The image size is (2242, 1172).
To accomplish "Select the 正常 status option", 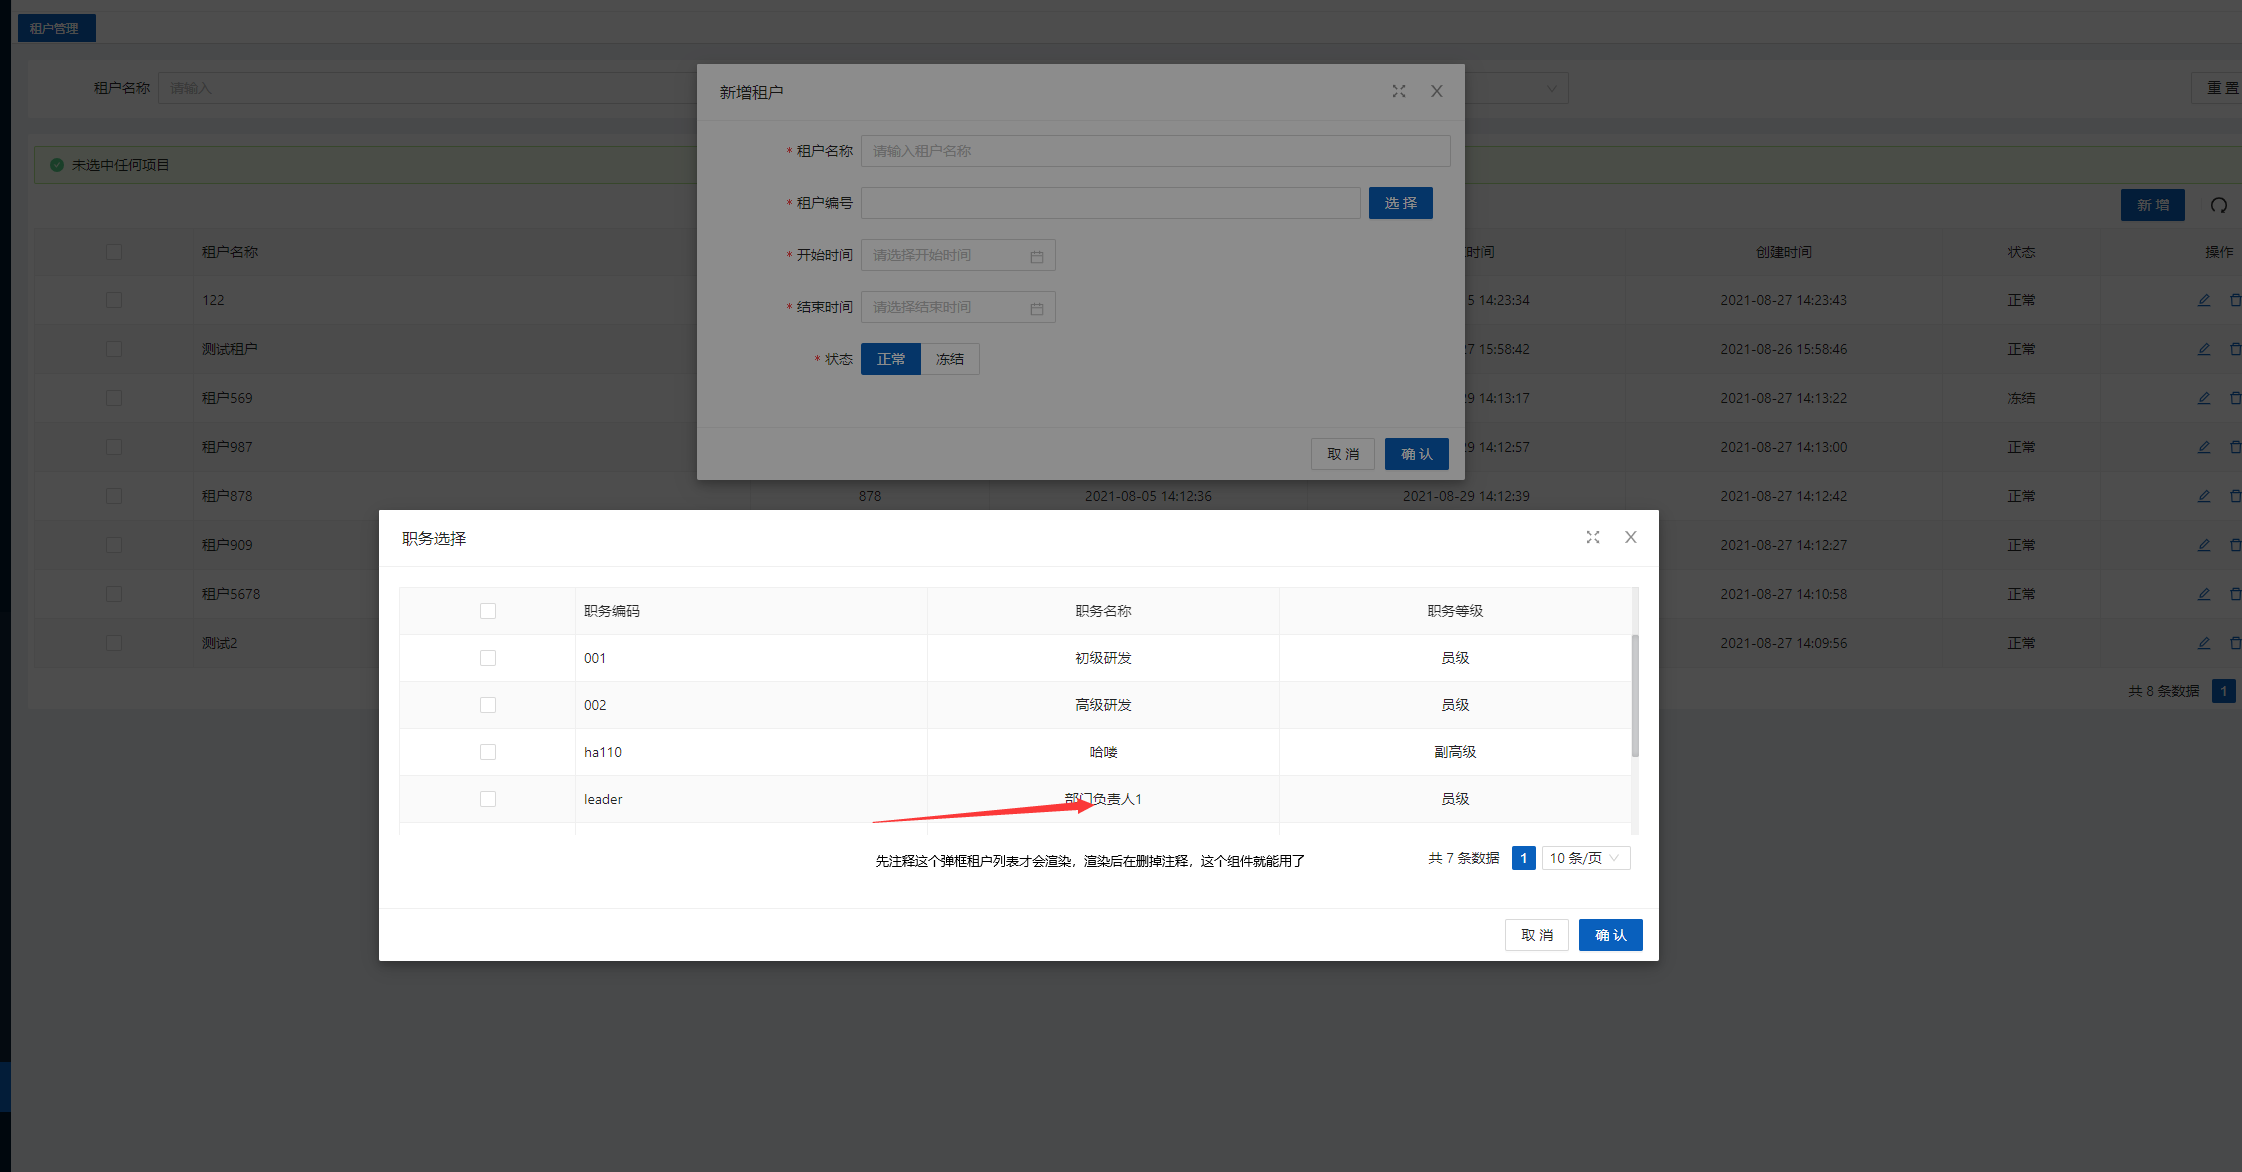I will pyautogui.click(x=890, y=359).
